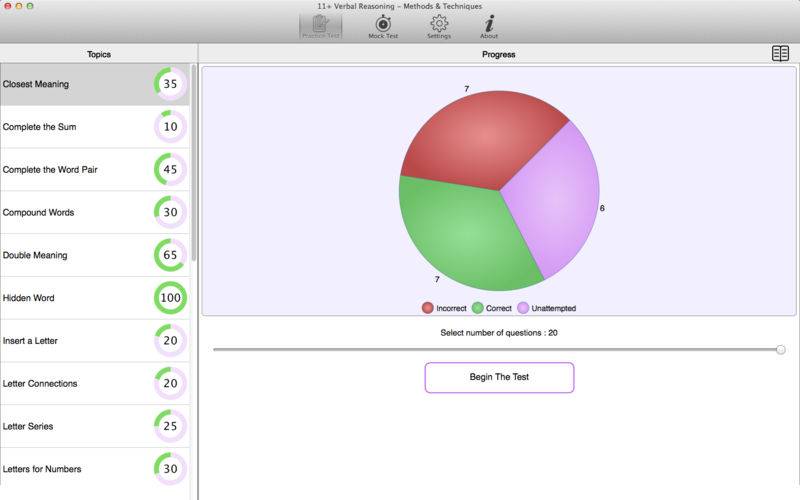Select the Double Meaning topic

(x=95, y=255)
